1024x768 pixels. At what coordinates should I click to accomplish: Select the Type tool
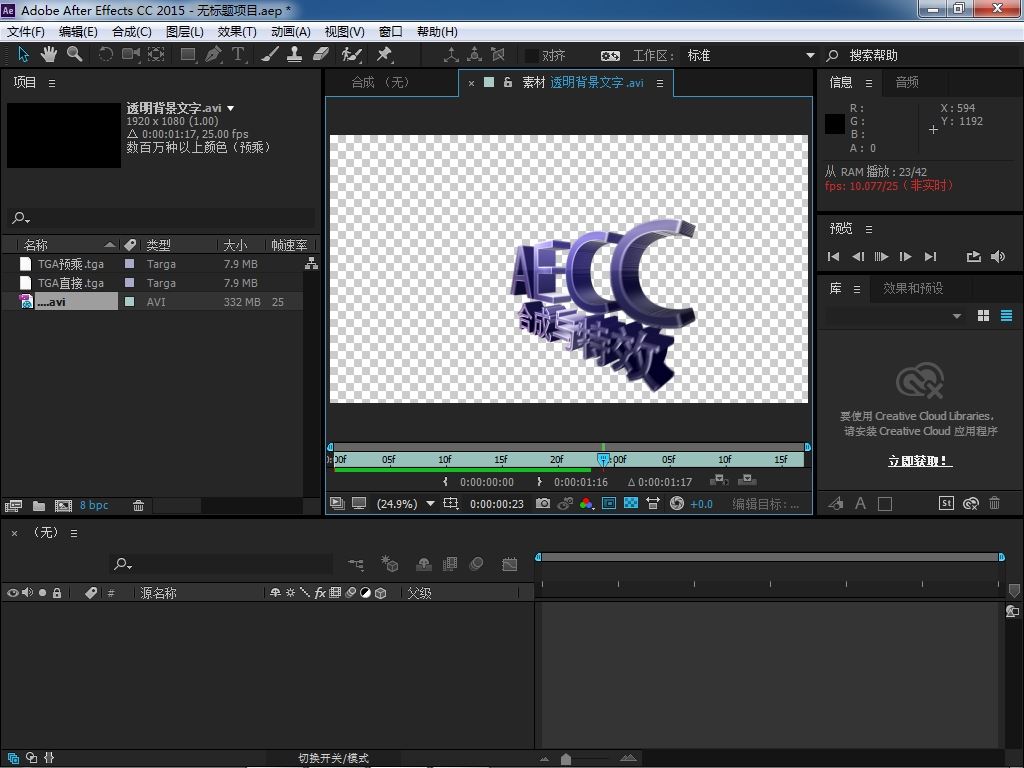pos(238,55)
